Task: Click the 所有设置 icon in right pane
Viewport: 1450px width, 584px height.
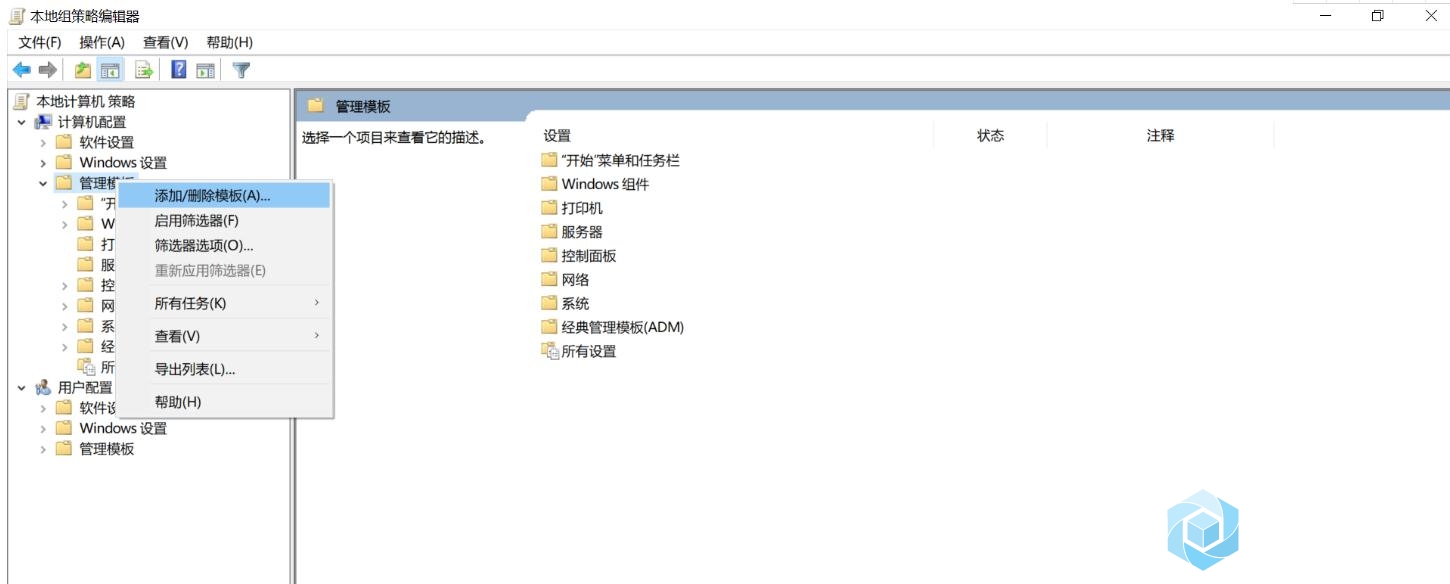Action: (549, 351)
